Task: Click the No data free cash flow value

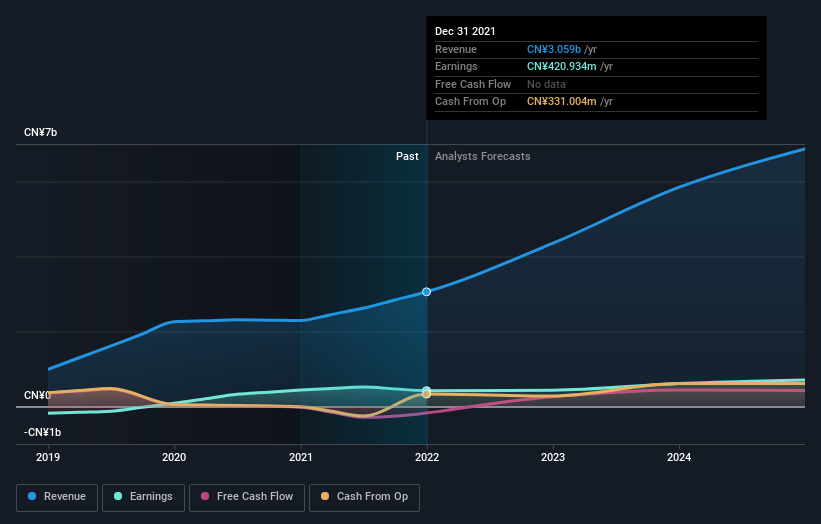Action: click(x=546, y=84)
